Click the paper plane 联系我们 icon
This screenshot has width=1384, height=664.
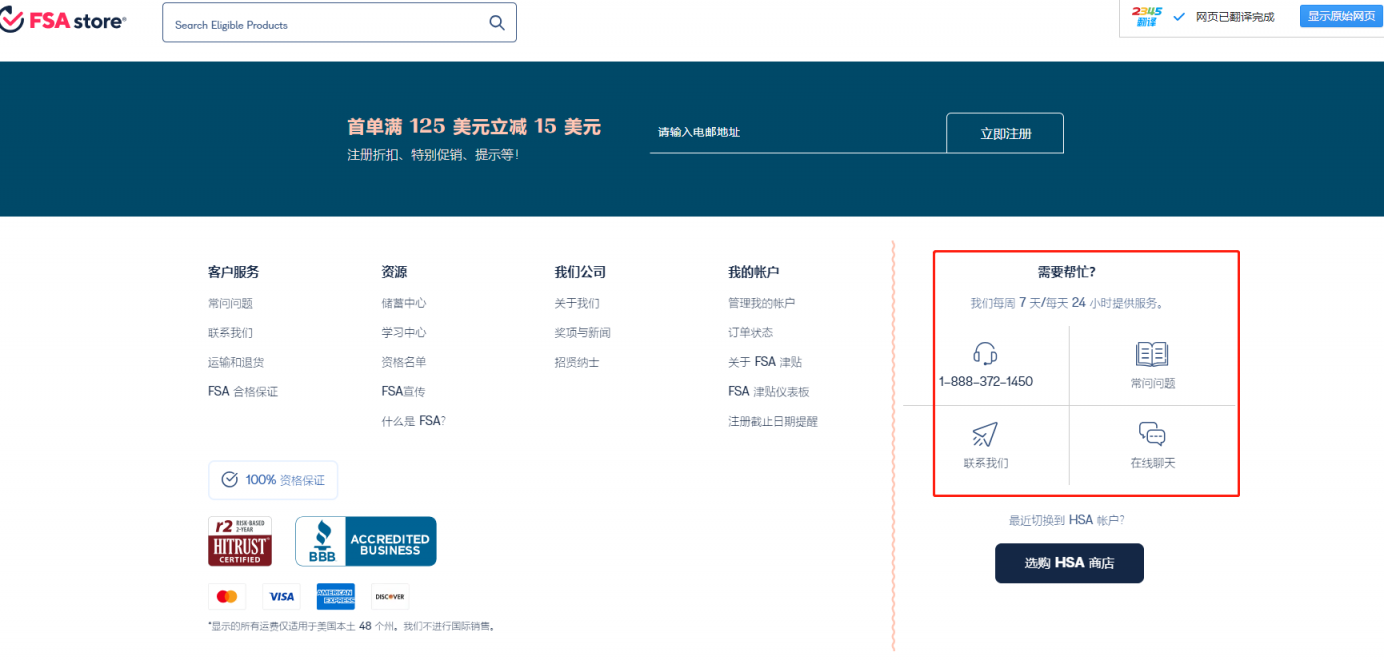coord(984,434)
